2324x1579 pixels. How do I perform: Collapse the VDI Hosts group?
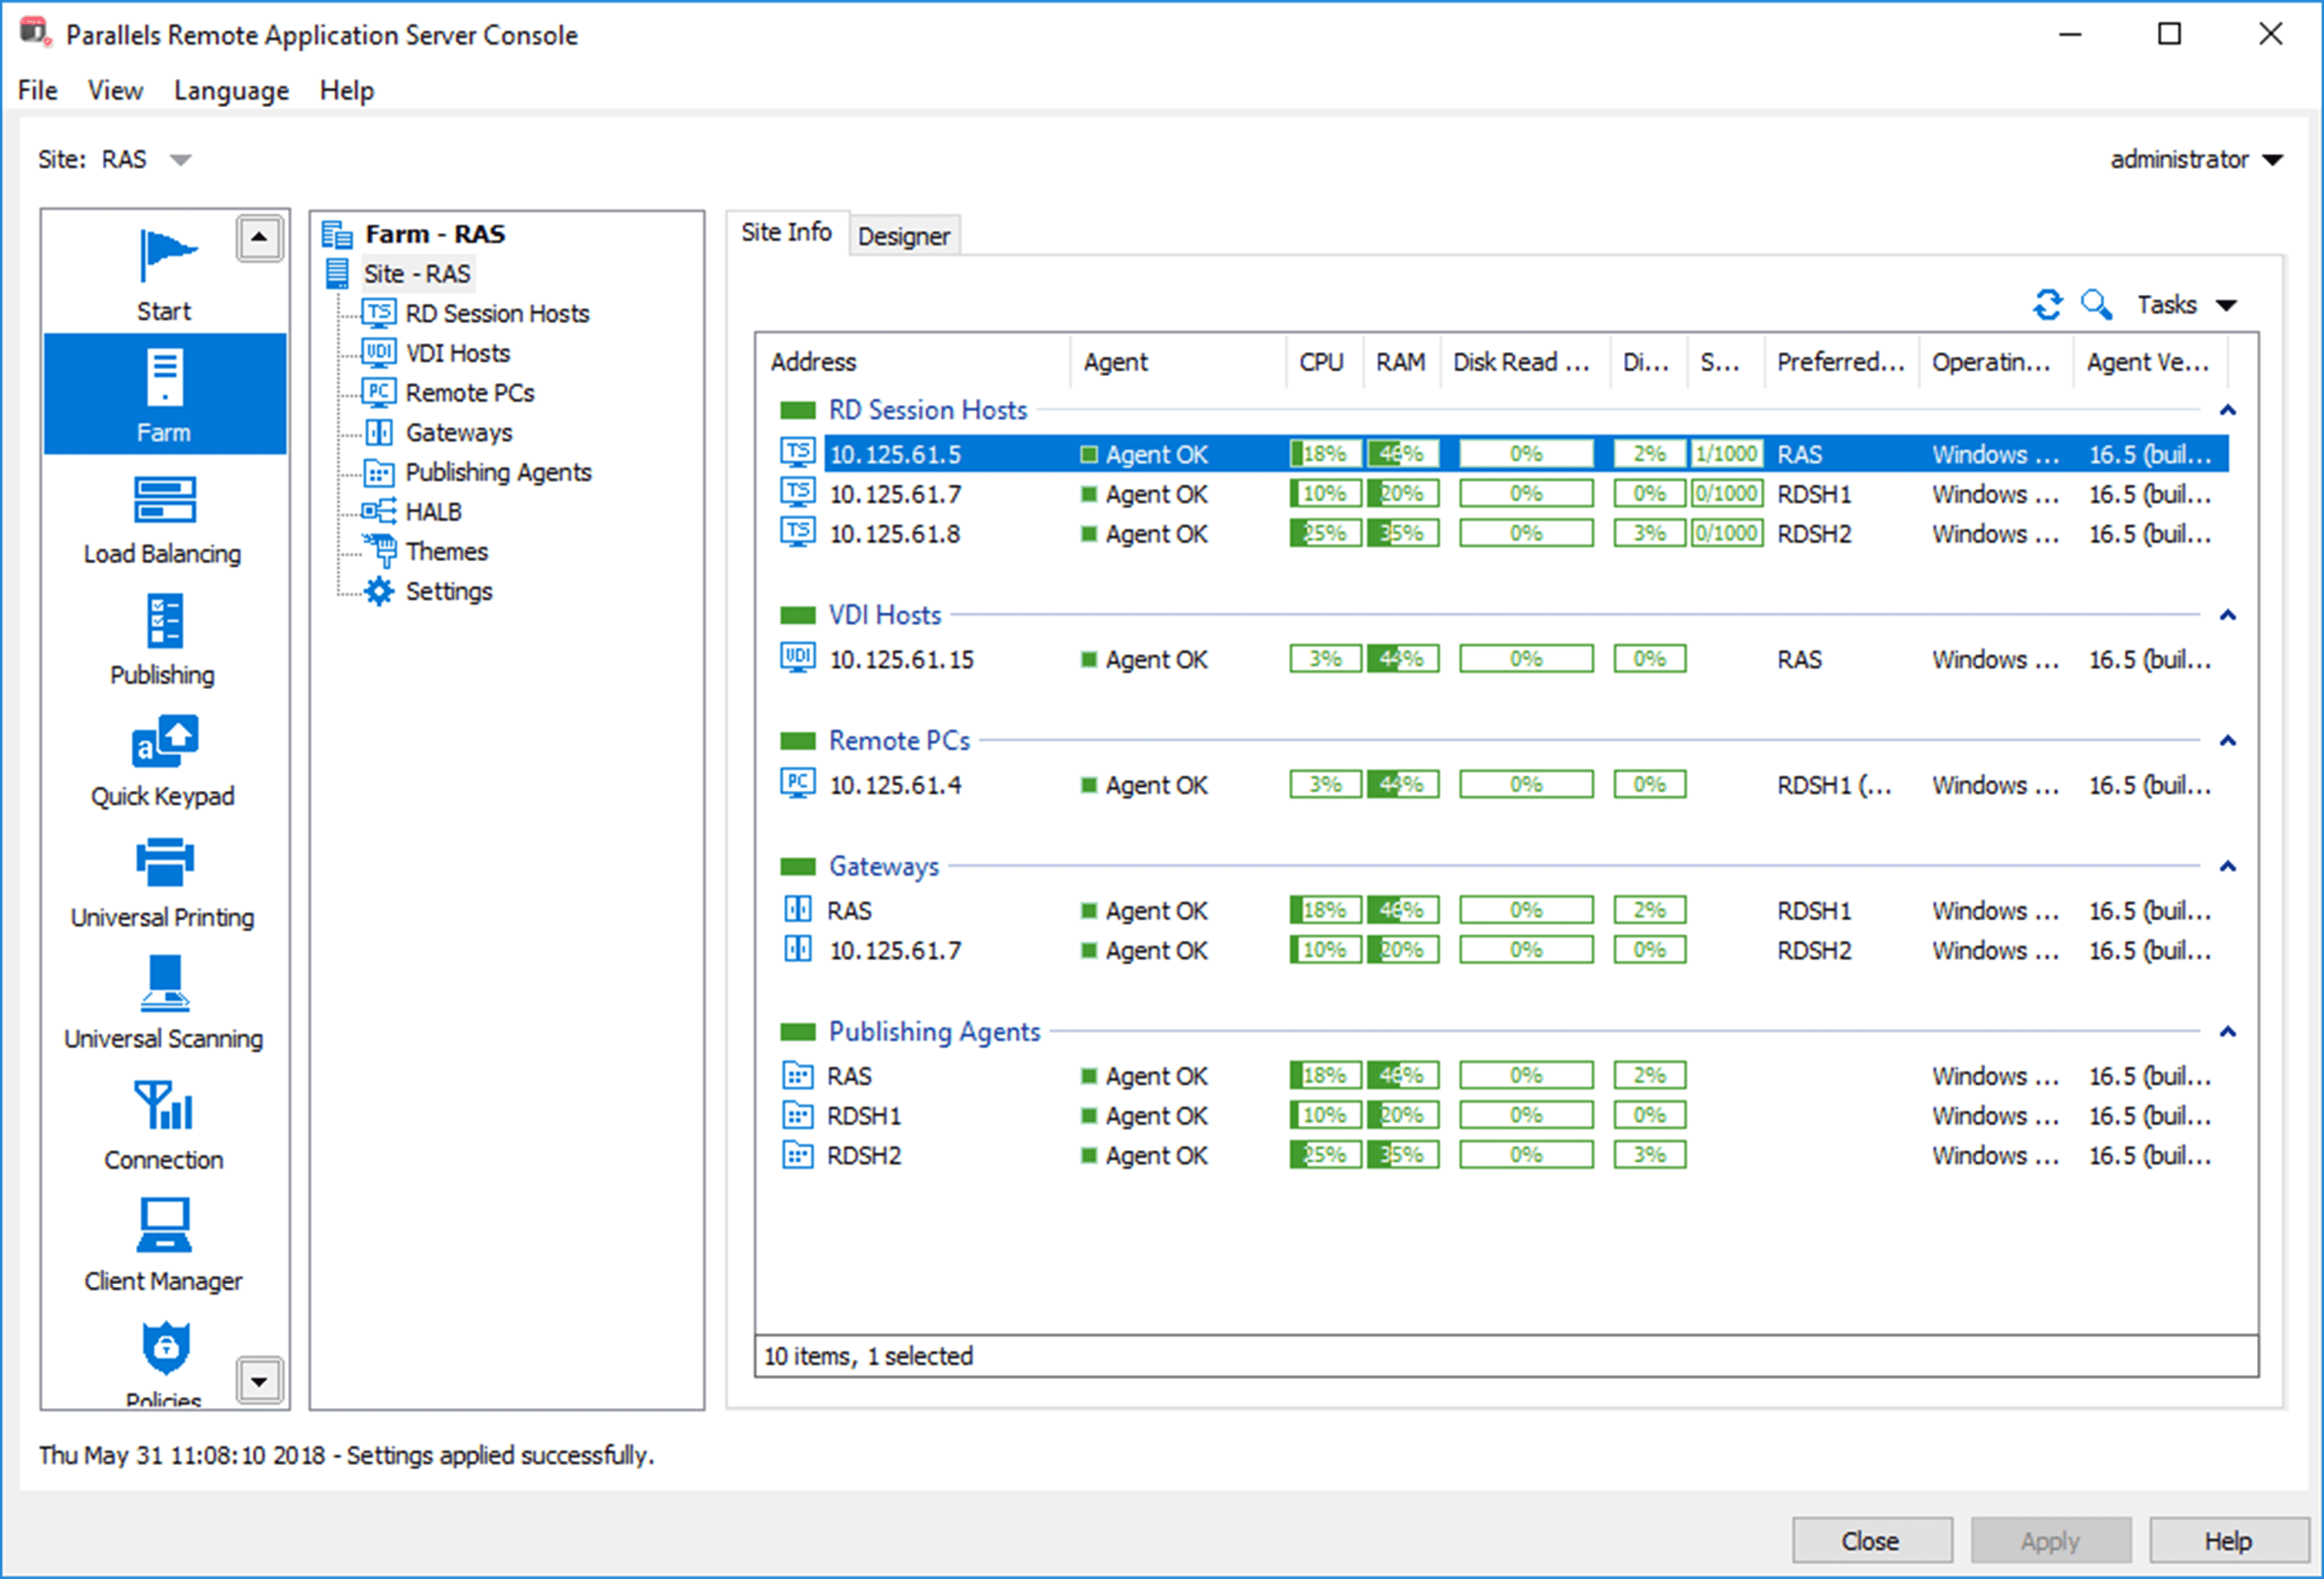(2227, 615)
